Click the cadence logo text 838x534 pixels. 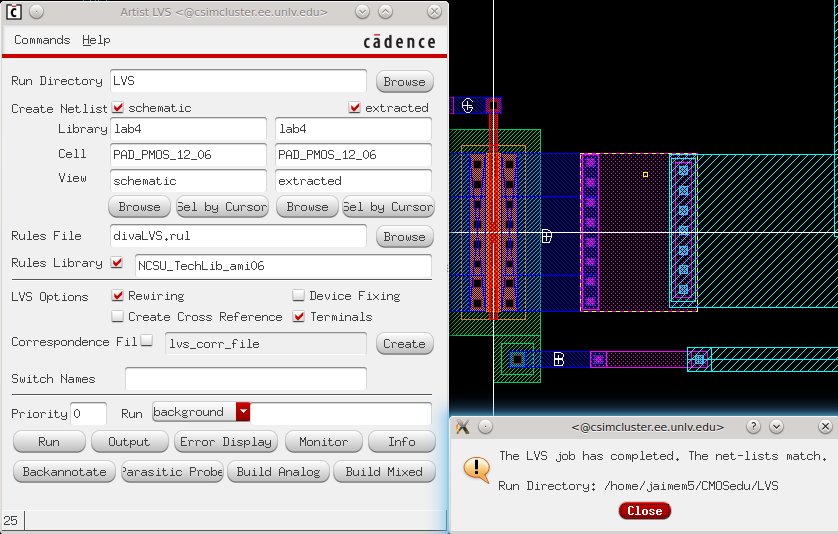(x=399, y=42)
